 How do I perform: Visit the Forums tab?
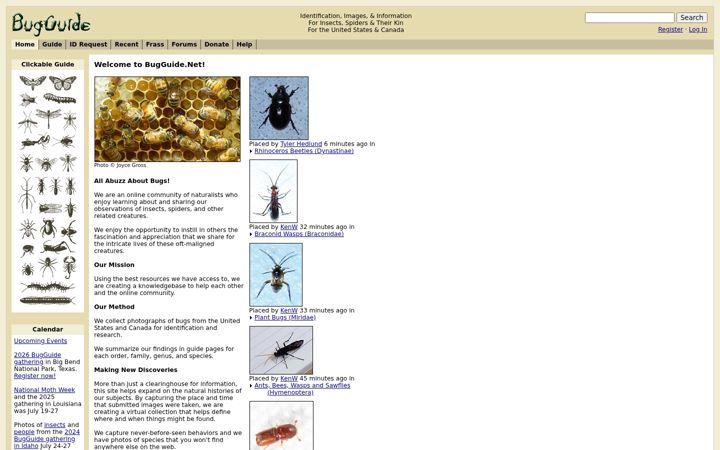click(x=184, y=45)
